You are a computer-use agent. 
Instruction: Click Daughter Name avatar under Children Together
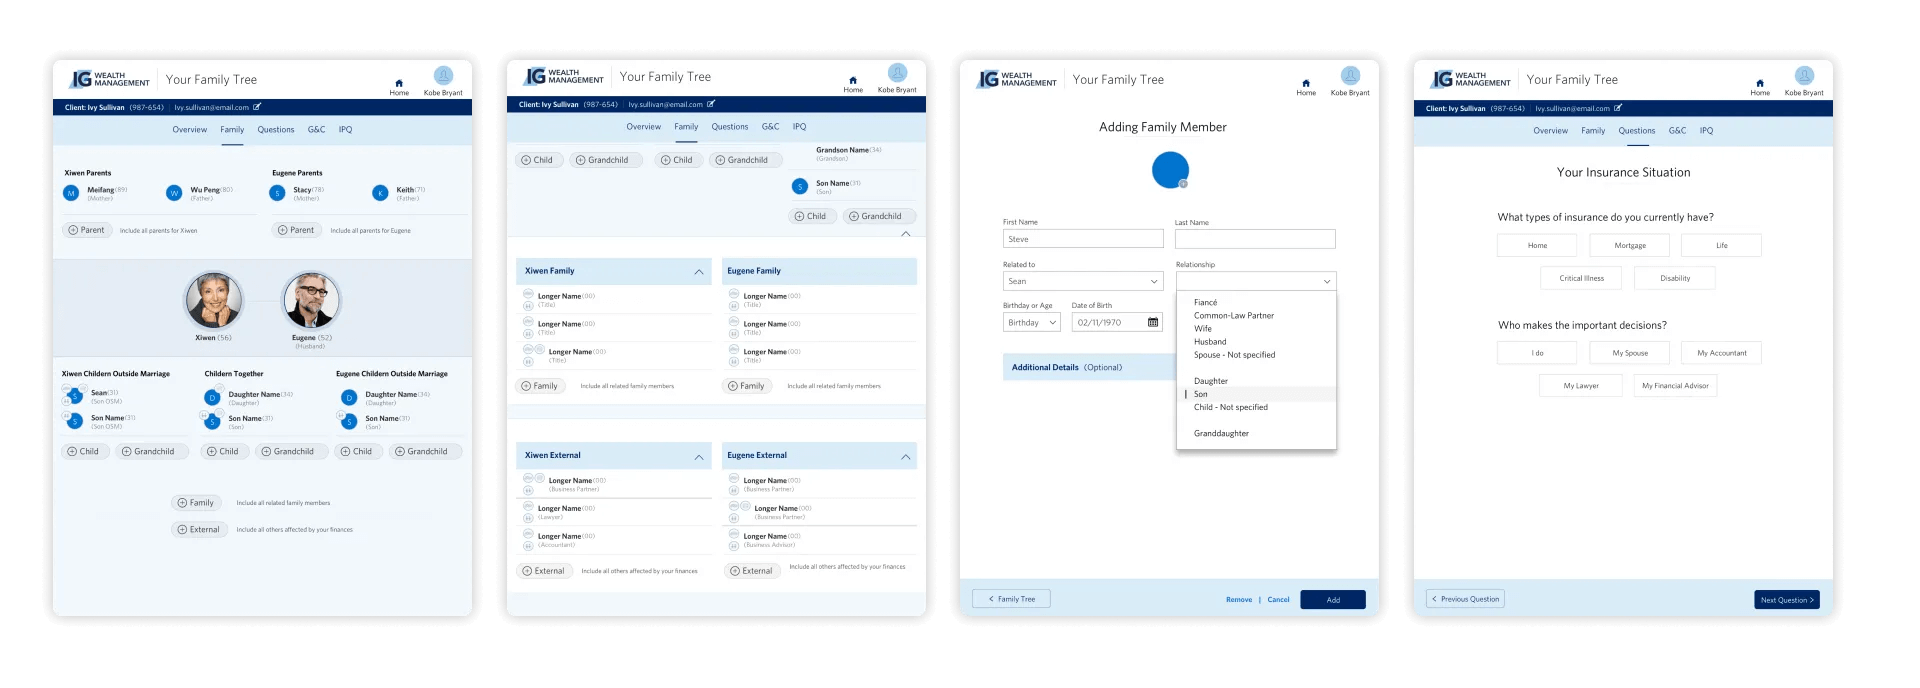212,397
